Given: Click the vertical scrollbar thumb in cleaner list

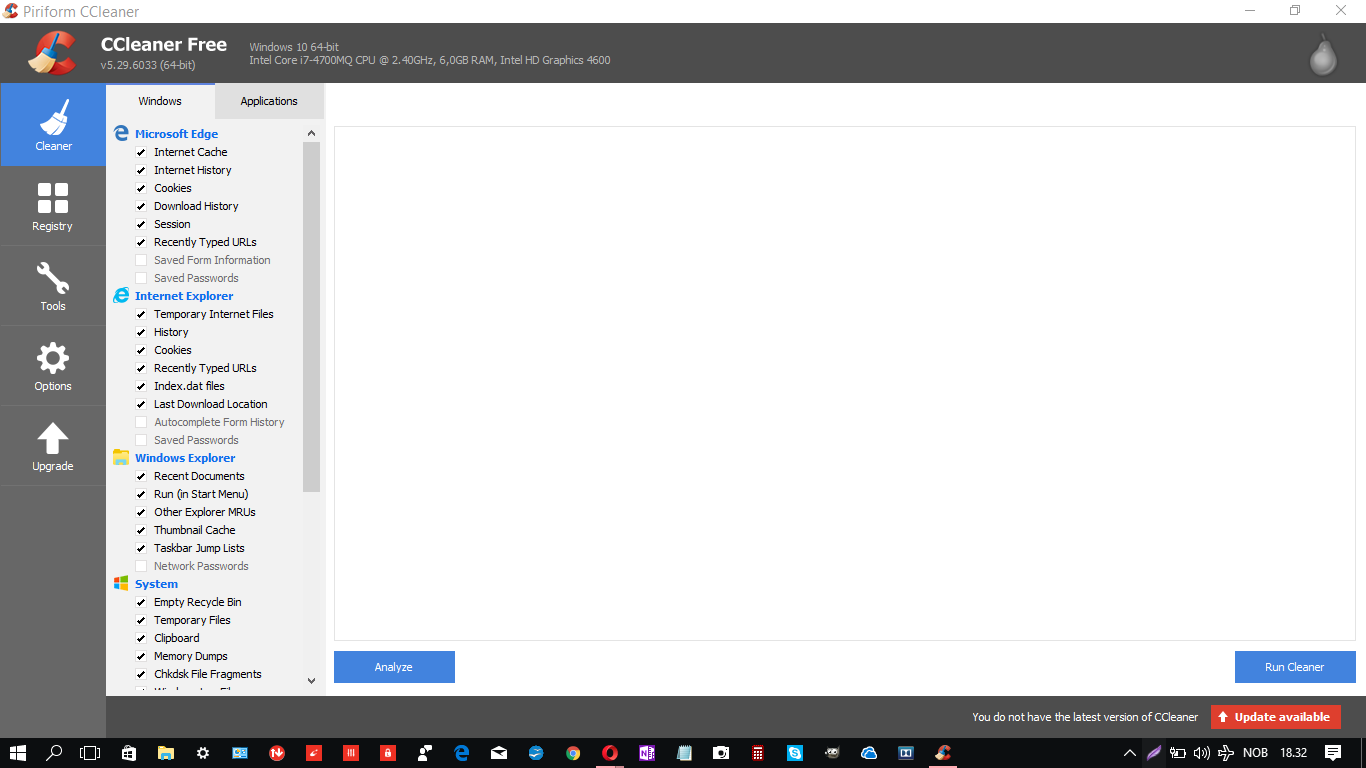Looking at the screenshot, I should (x=311, y=317).
